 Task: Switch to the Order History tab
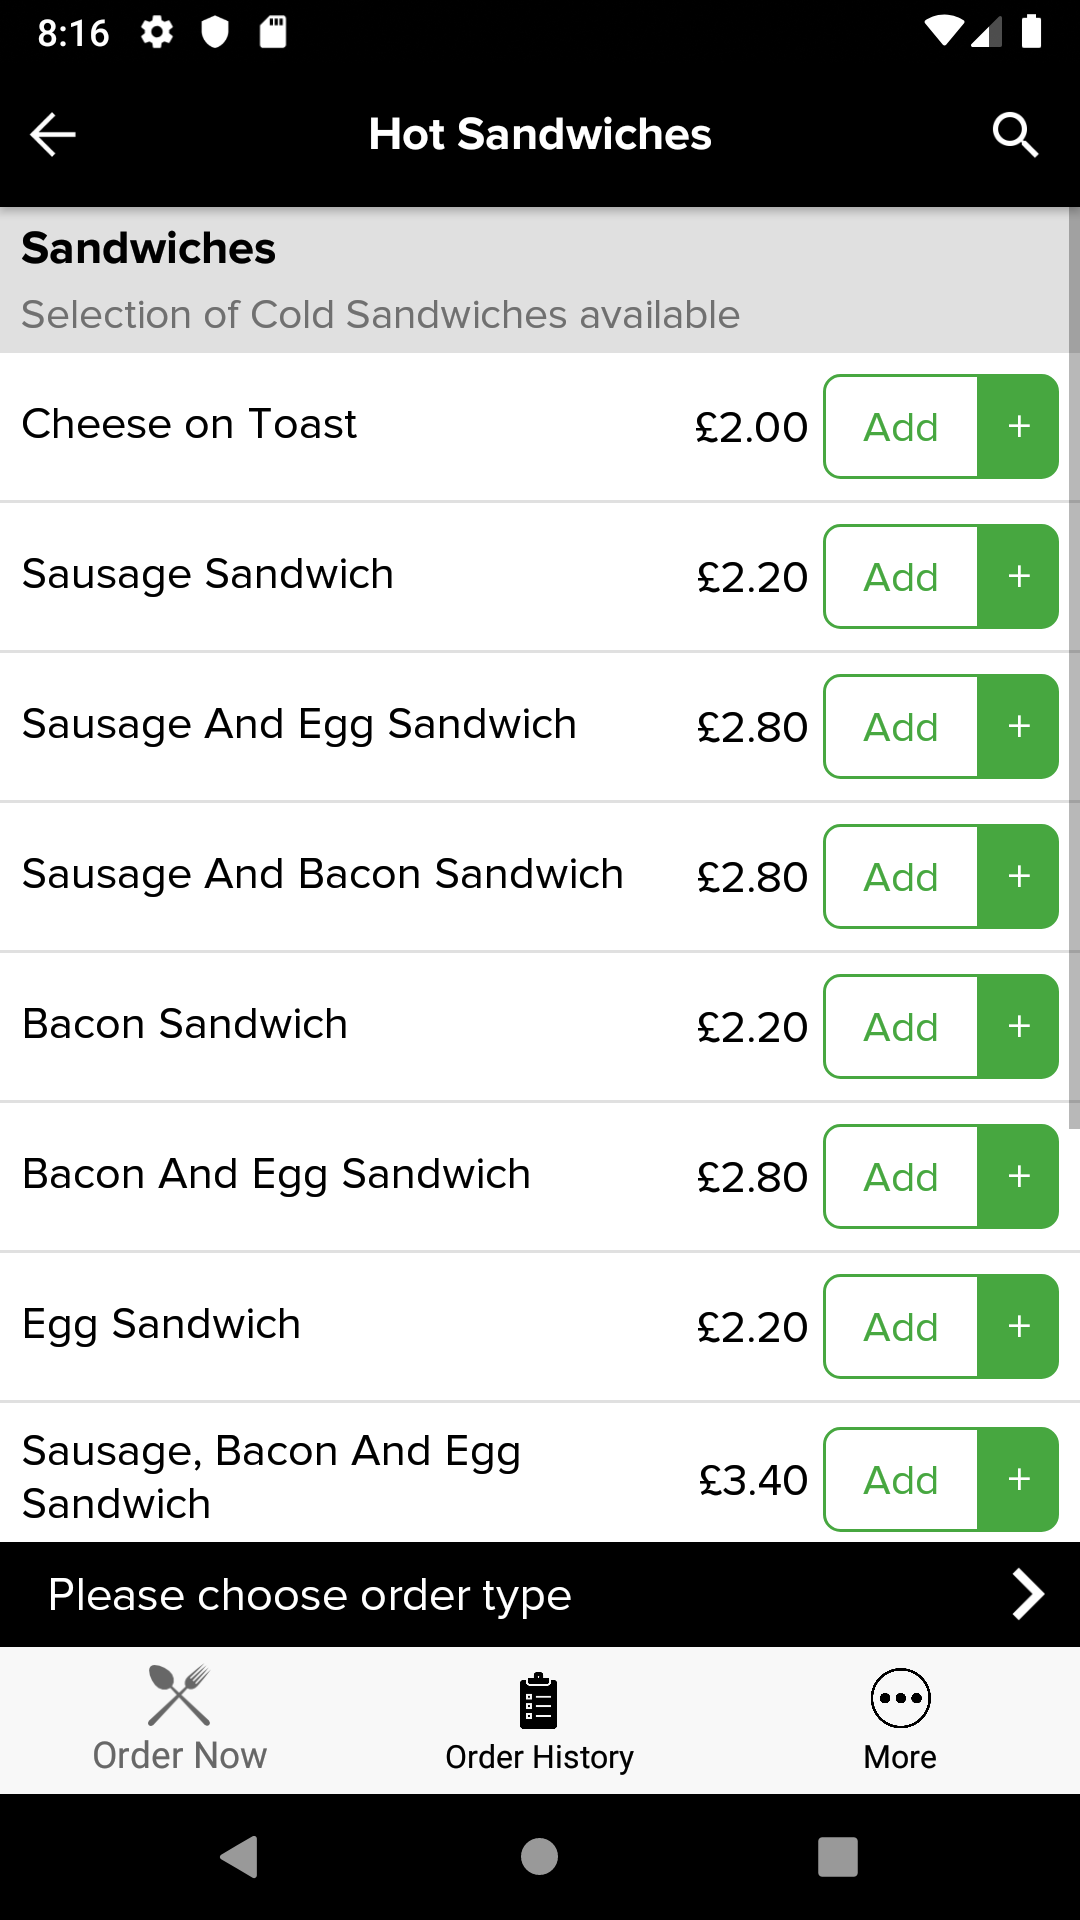(x=540, y=1720)
